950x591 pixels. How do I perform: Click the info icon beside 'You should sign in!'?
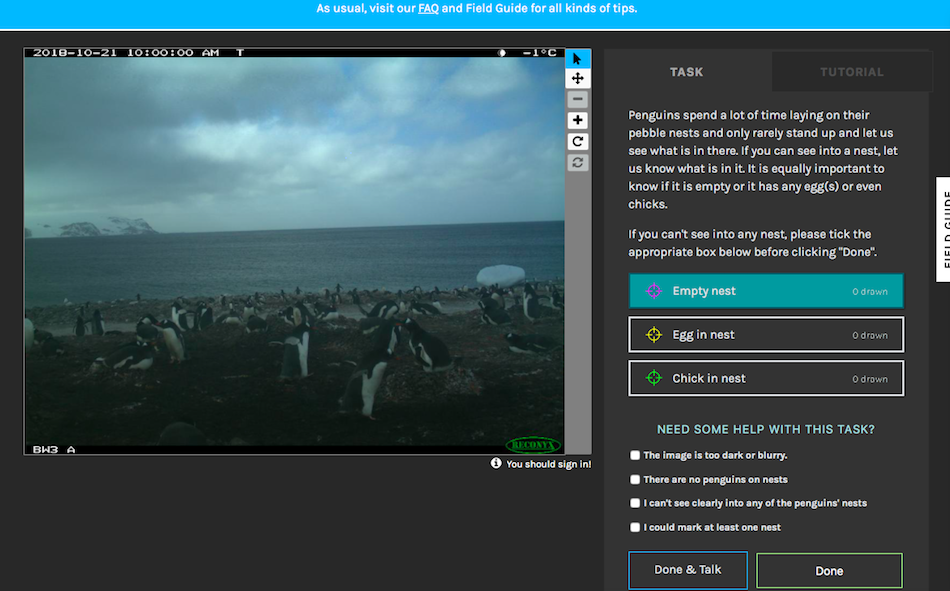(x=496, y=463)
